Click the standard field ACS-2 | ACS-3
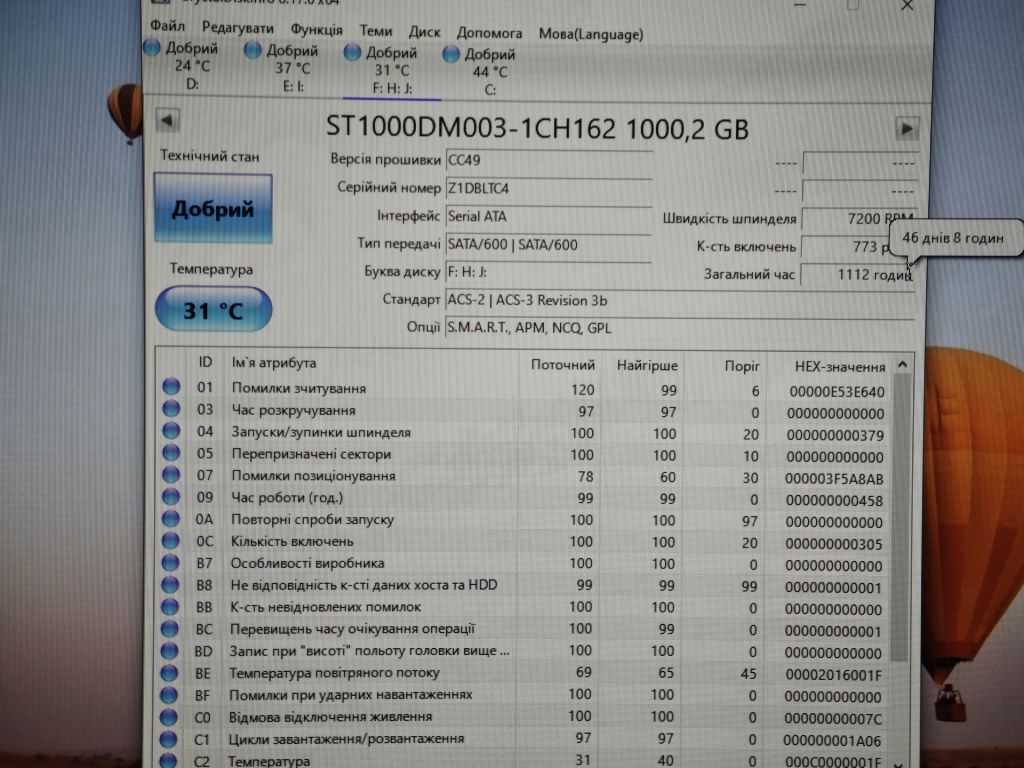The height and width of the screenshot is (768, 1024). (x=679, y=301)
